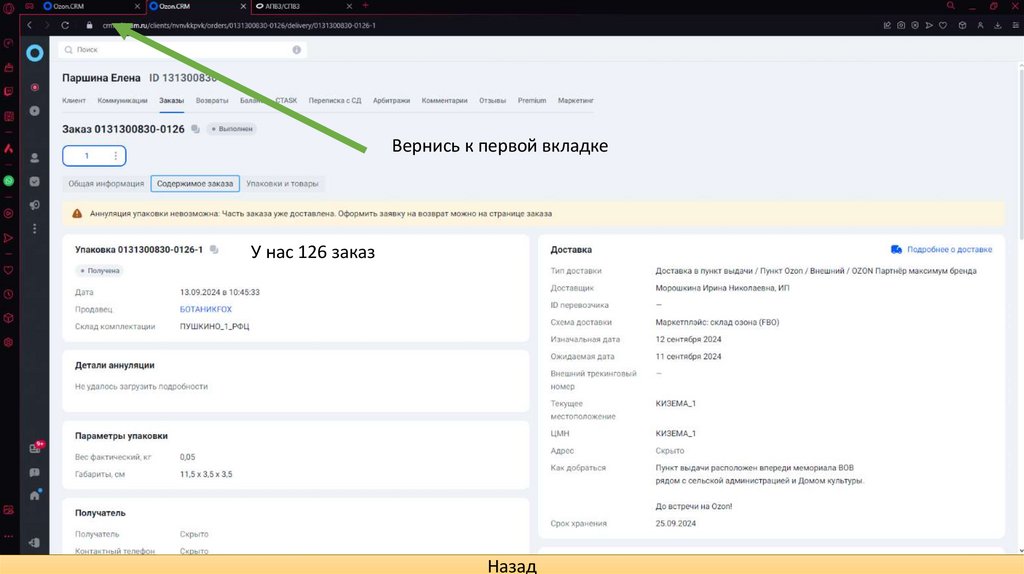
Task: Open the Комментарии tab
Action: pyautogui.click(x=444, y=101)
